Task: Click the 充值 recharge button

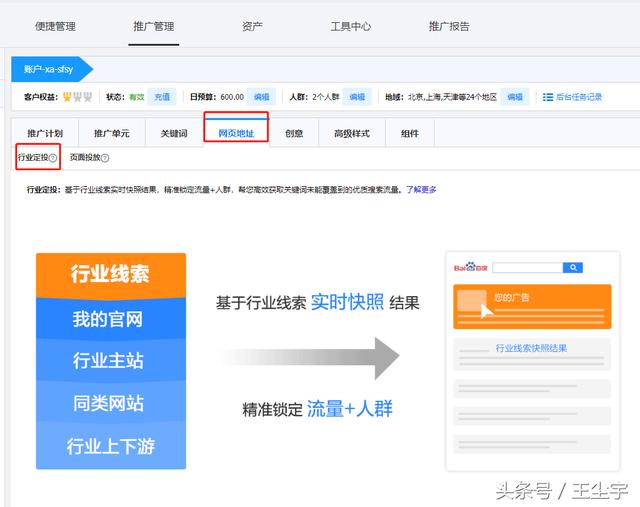Action: [x=162, y=97]
